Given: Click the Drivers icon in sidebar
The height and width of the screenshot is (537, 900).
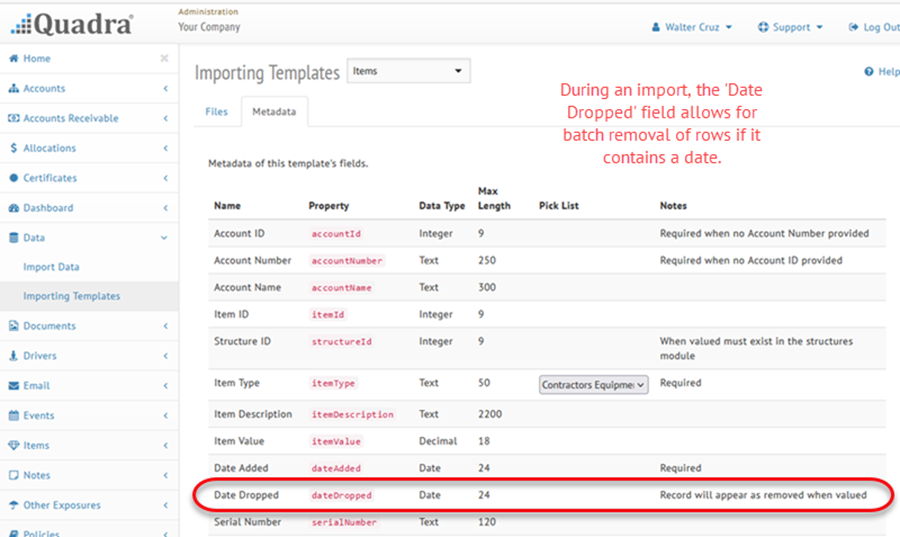Looking at the screenshot, I should tap(14, 356).
